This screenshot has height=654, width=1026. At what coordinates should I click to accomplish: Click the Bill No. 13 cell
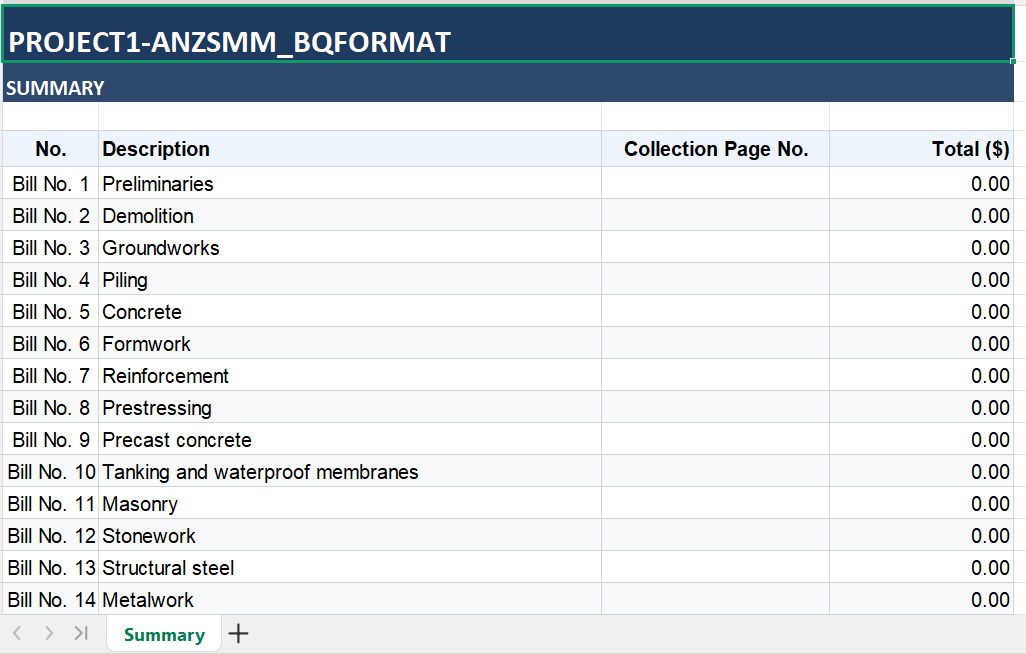coord(50,568)
